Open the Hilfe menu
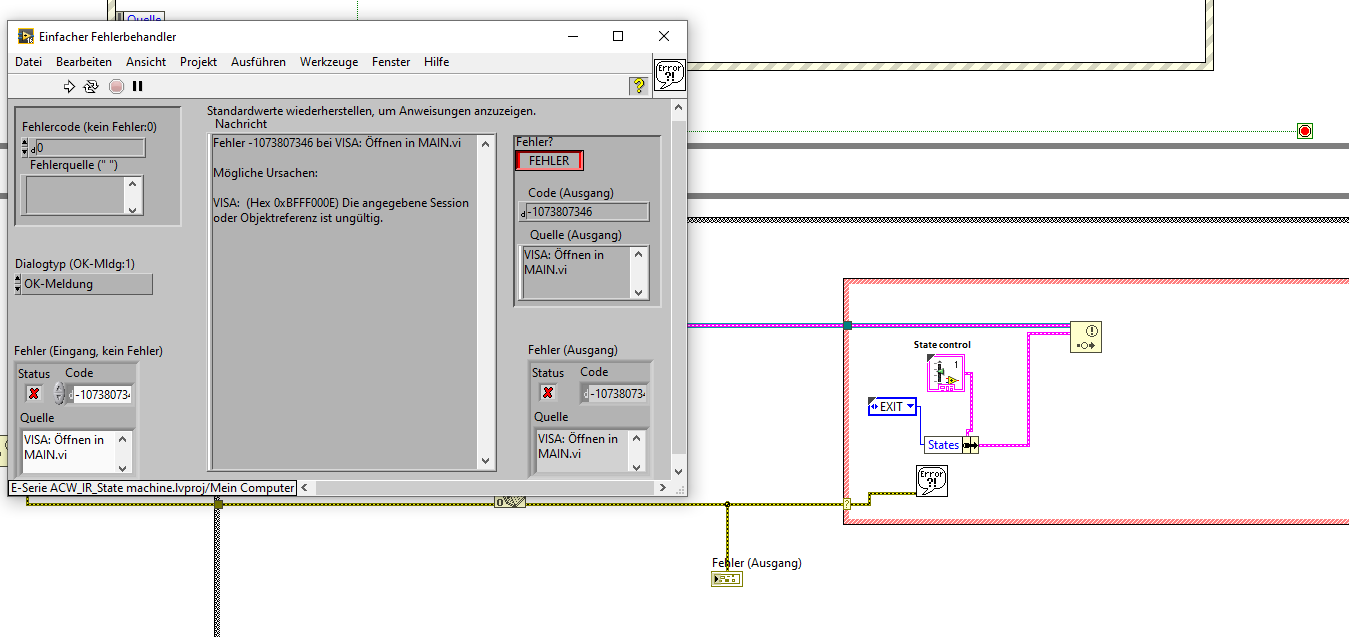The width and height of the screenshot is (1349, 637). 437,62
